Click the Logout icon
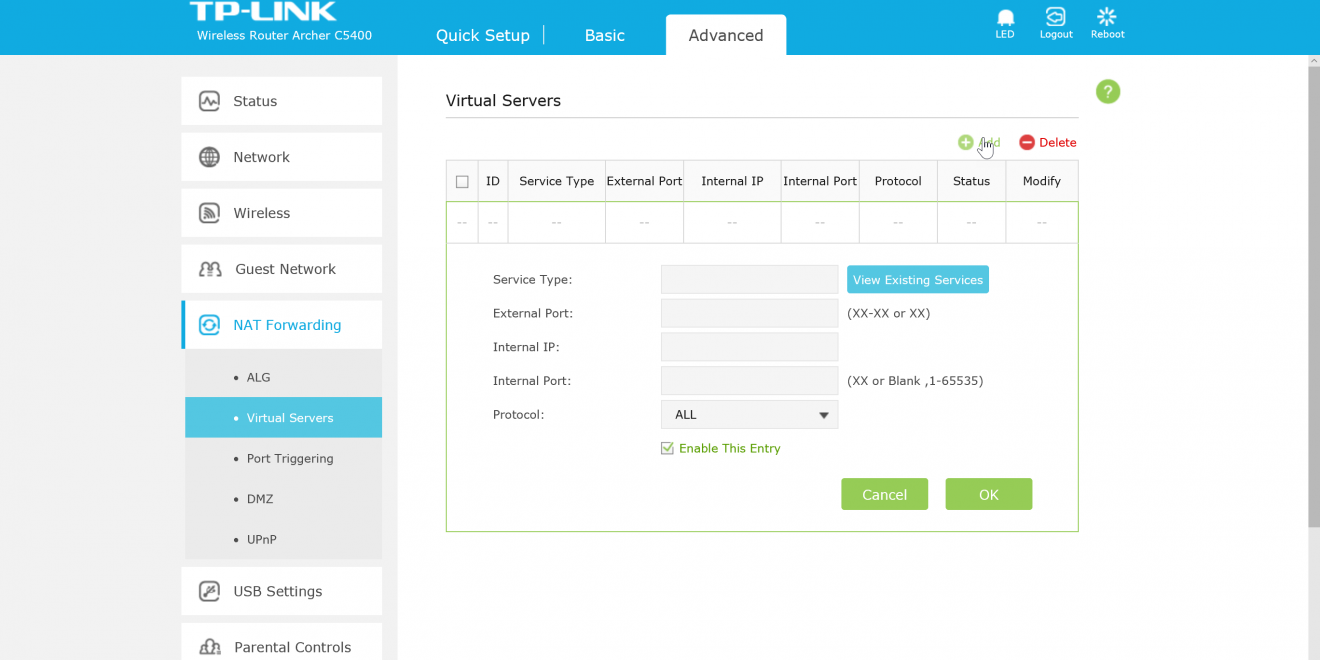Screen dimensions: 1320x660 1055,17
